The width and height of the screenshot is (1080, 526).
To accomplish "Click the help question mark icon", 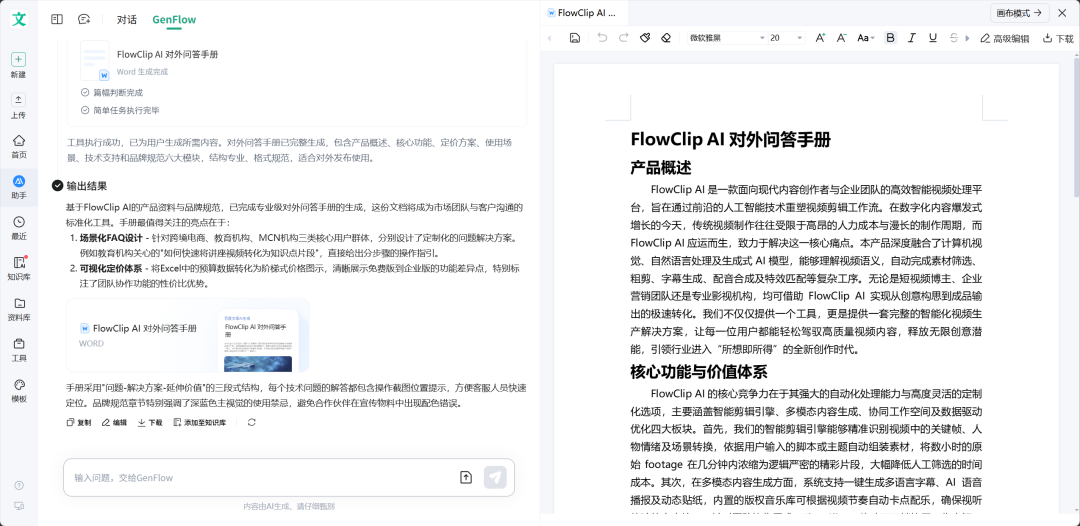I will point(19,485).
